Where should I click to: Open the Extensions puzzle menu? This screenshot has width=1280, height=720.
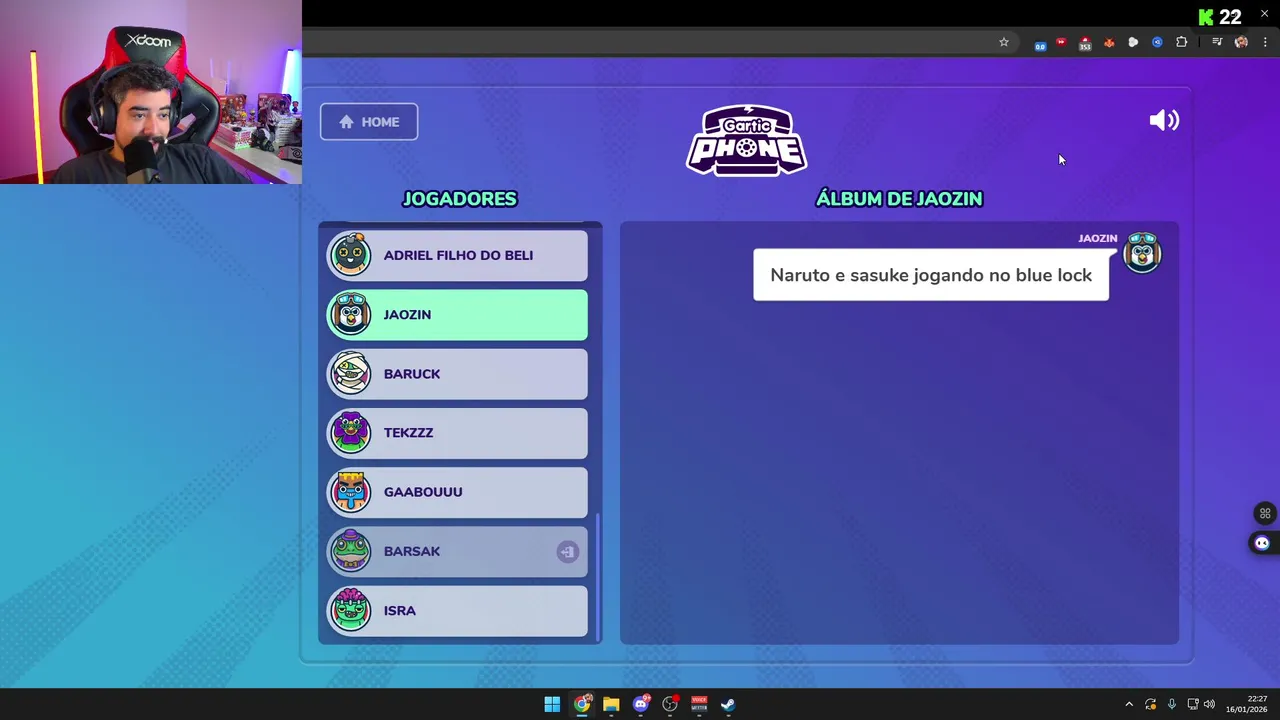1181,42
